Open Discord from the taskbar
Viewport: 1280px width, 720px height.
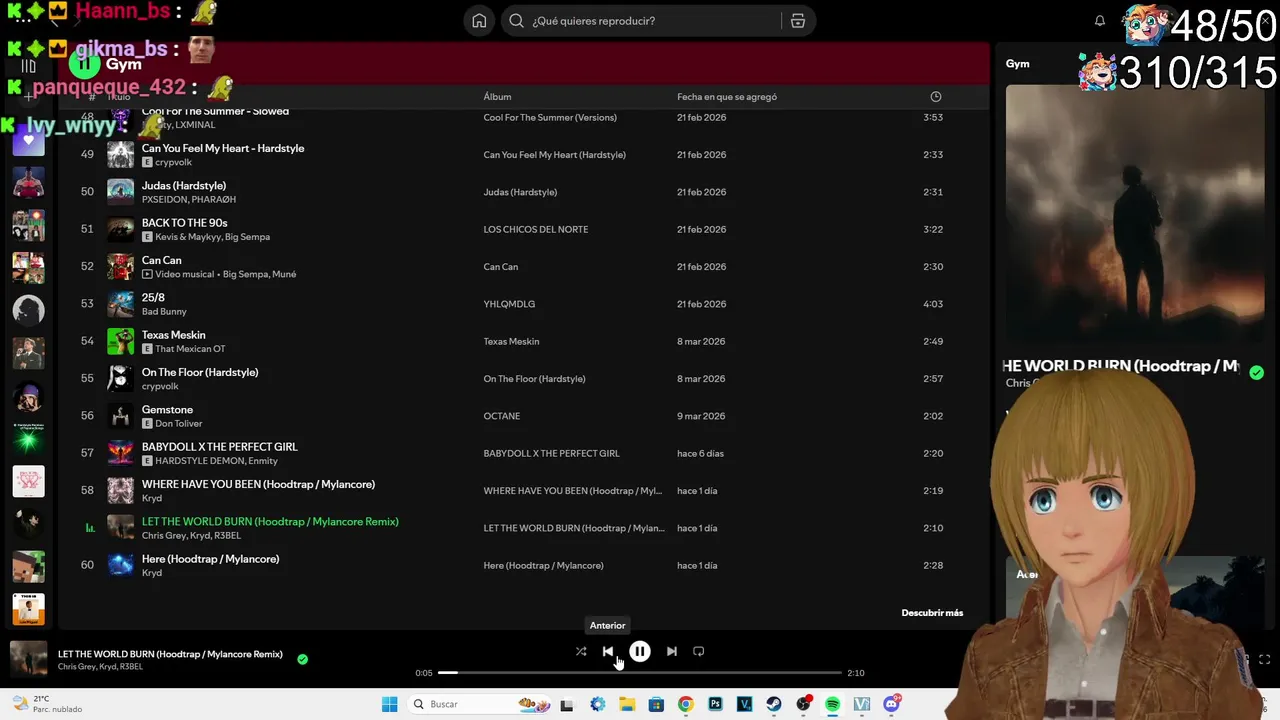point(892,704)
